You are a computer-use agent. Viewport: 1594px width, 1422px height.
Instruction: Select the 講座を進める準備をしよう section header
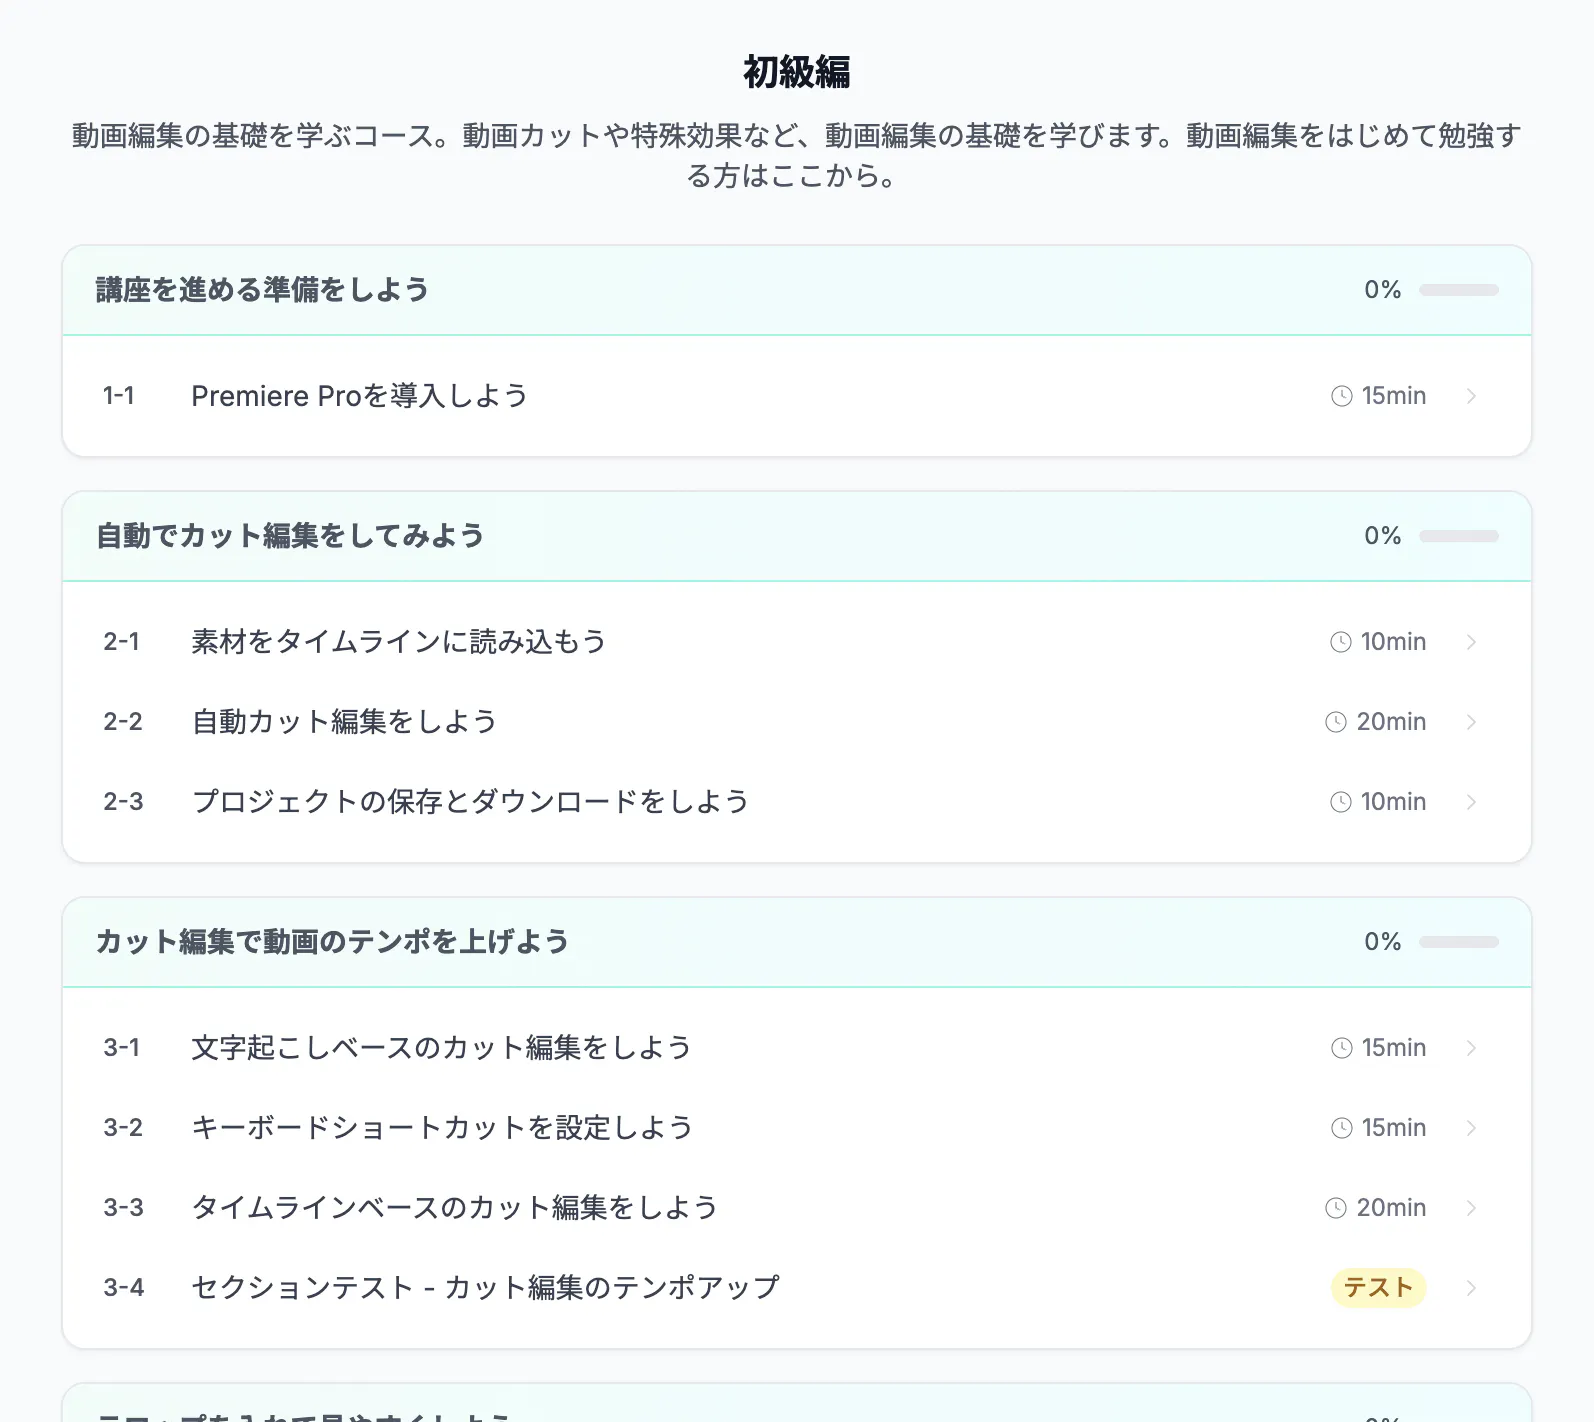pyautogui.click(x=262, y=290)
